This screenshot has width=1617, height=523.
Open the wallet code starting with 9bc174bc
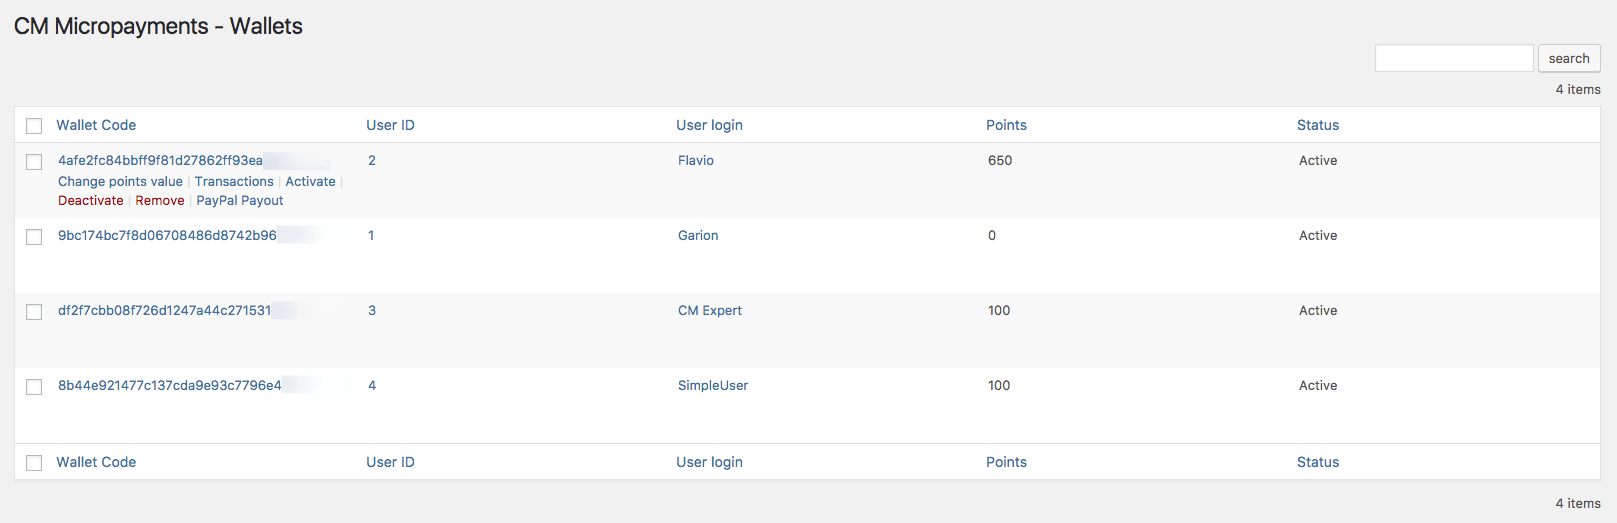(167, 235)
